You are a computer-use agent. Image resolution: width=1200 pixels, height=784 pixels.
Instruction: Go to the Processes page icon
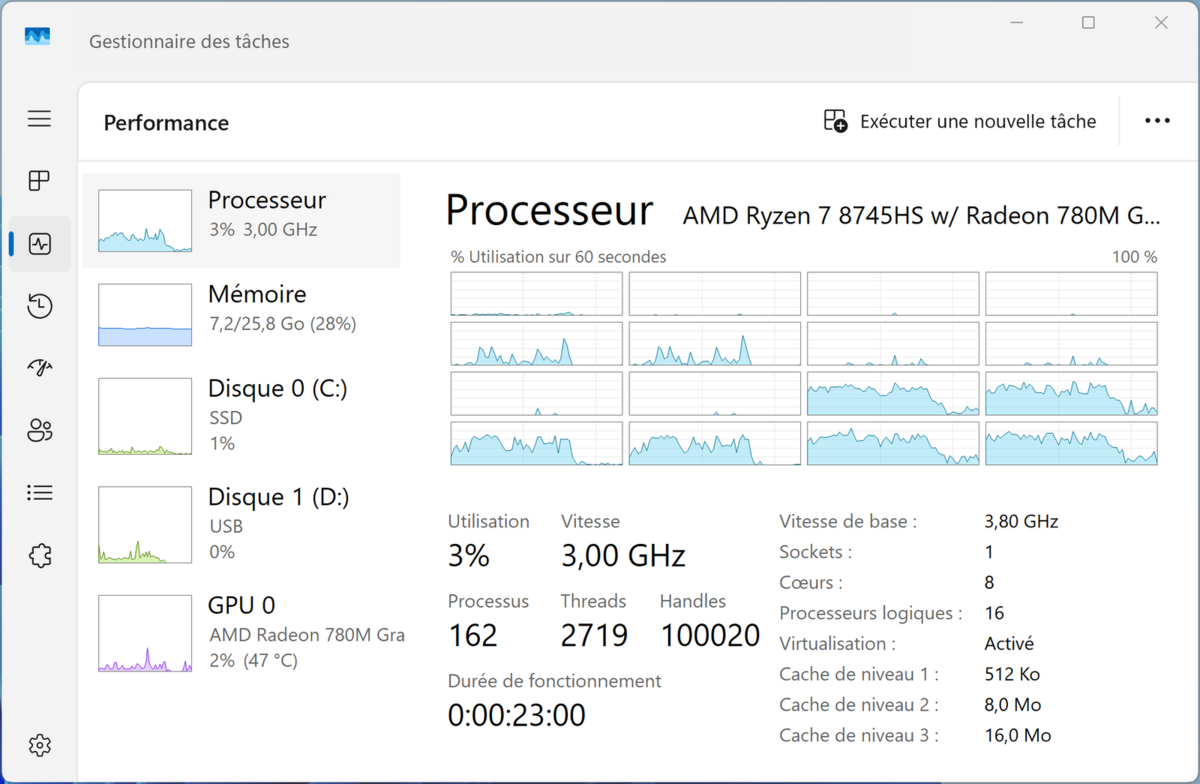(x=39, y=181)
